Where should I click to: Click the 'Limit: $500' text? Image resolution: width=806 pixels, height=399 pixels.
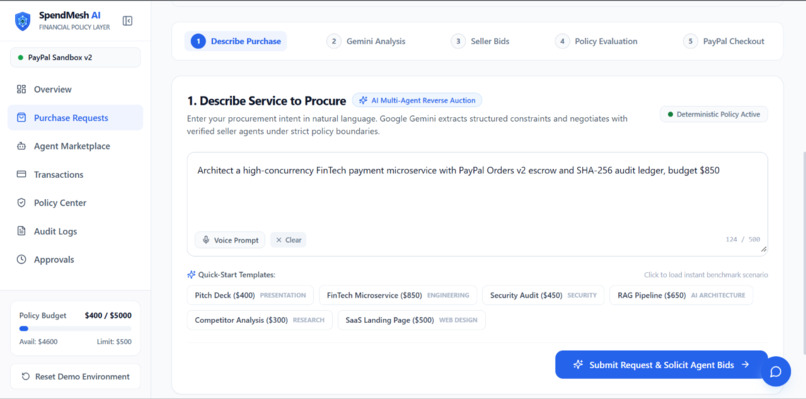114,341
